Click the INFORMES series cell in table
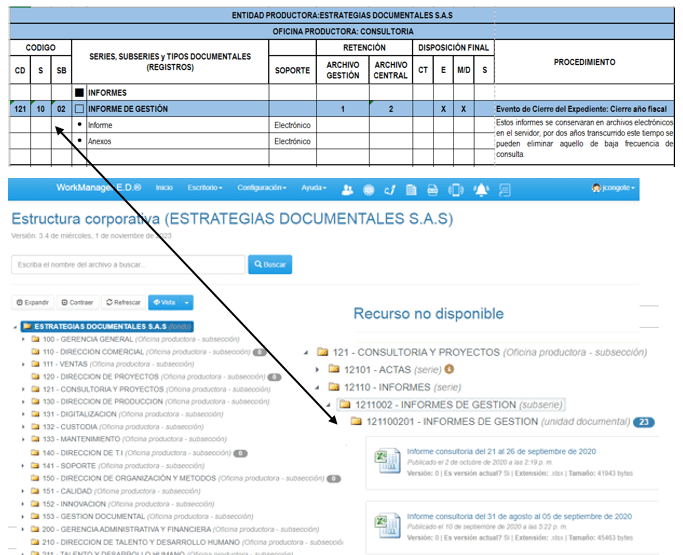 [107, 93]
